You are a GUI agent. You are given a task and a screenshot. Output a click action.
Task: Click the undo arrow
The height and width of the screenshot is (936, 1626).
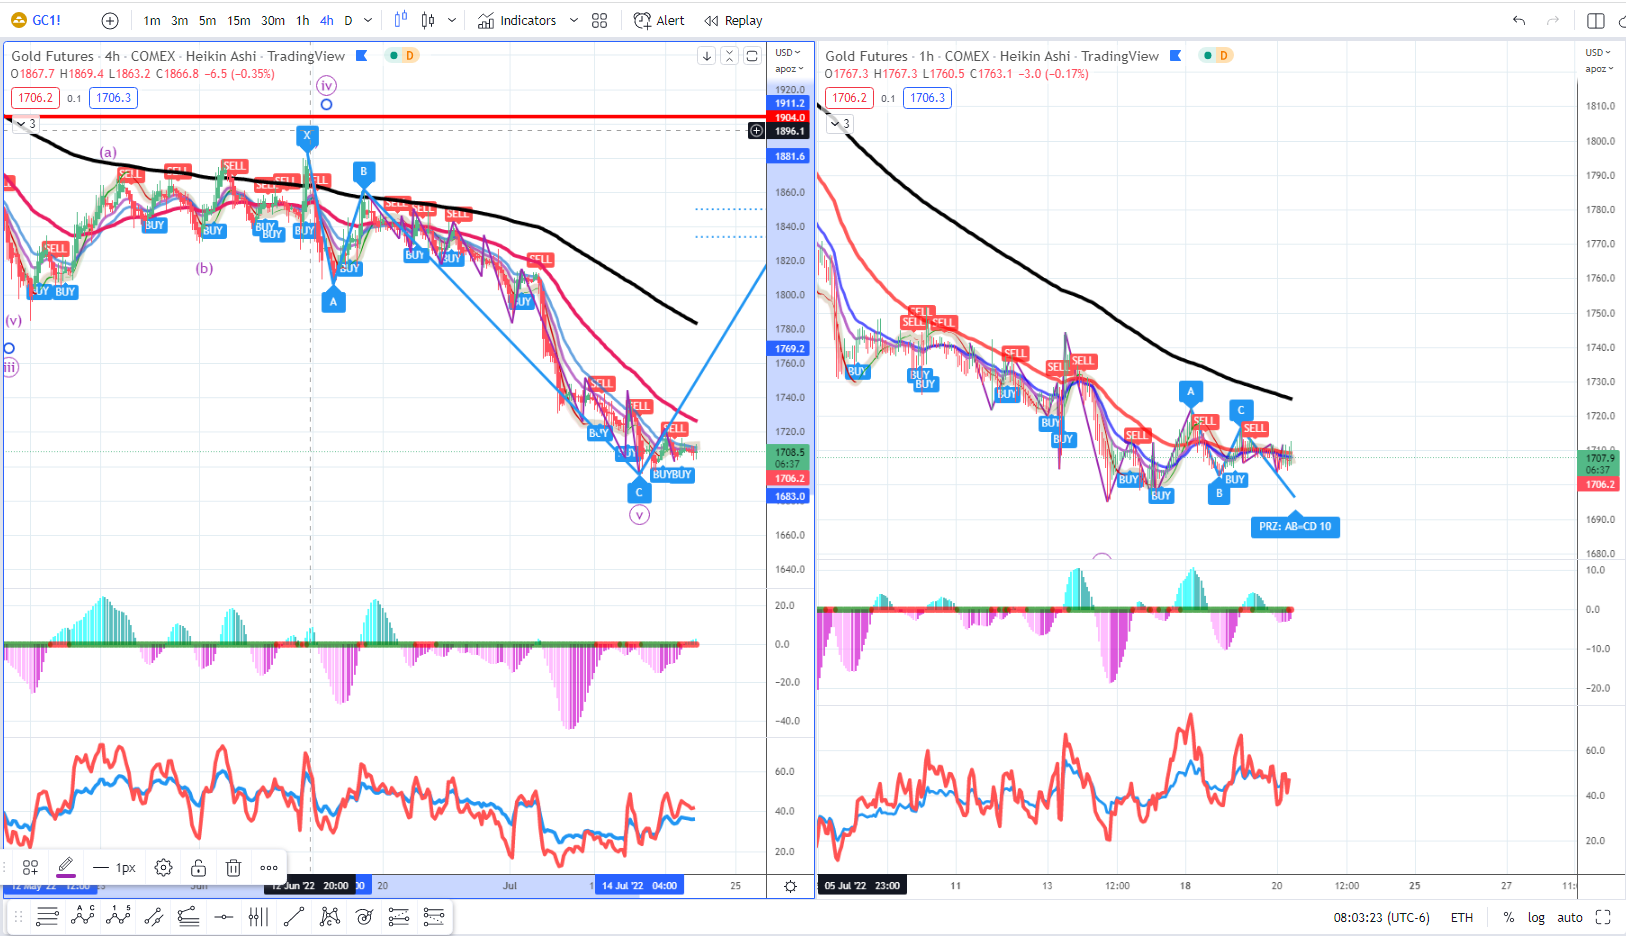click(1519, 20)
